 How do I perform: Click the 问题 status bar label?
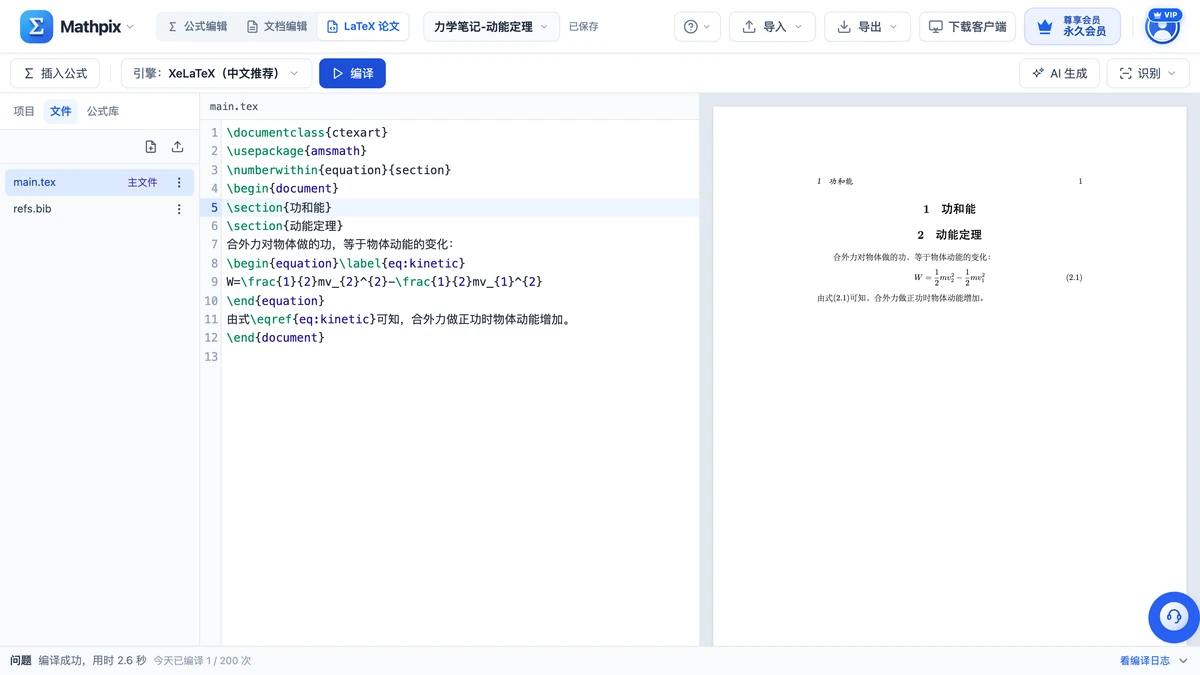[x=20, y=661]
